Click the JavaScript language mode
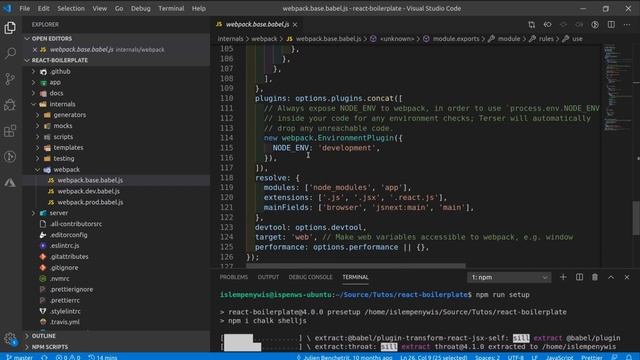Viewport: 640px width, 360px height. coord(560,357)
